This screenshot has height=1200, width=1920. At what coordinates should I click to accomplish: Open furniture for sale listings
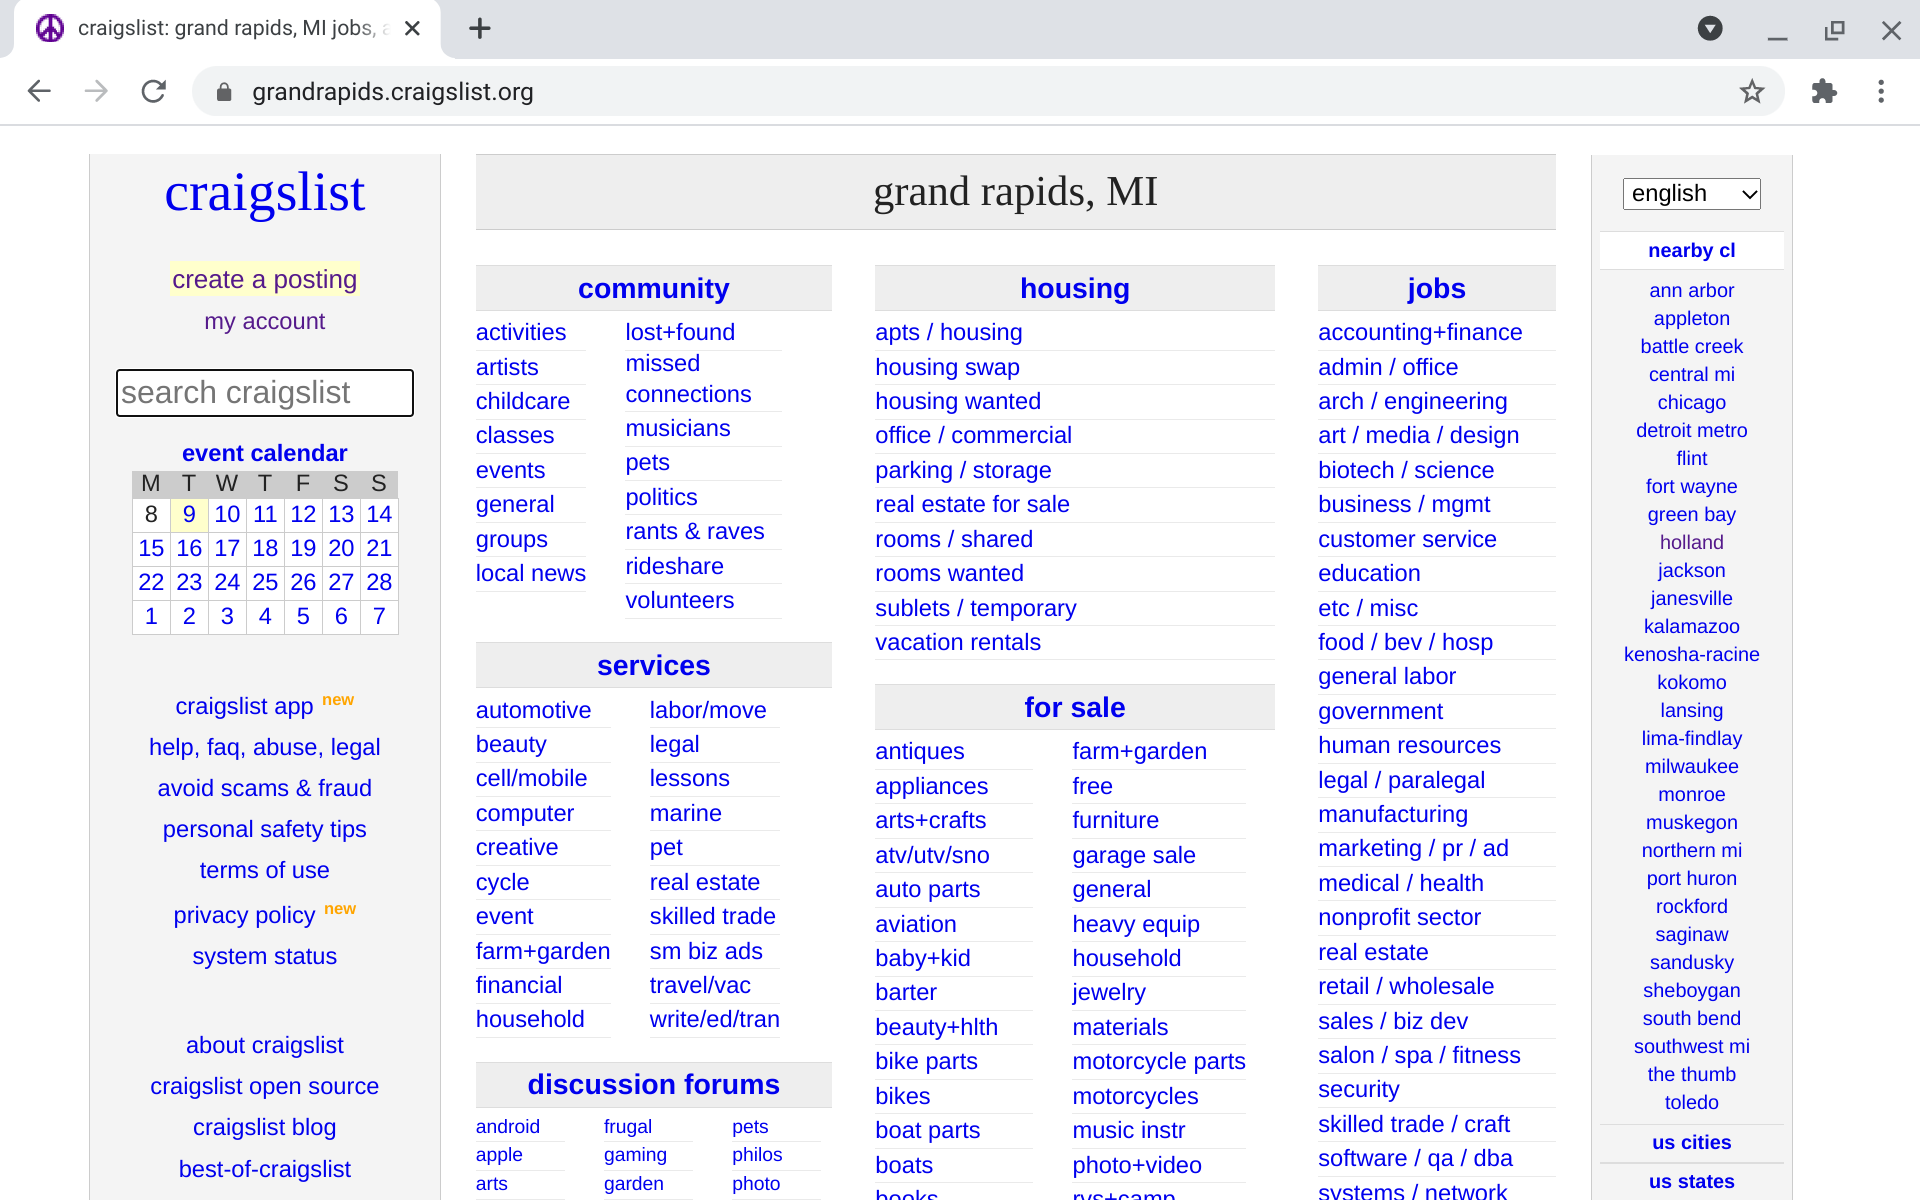point(1115,820)
